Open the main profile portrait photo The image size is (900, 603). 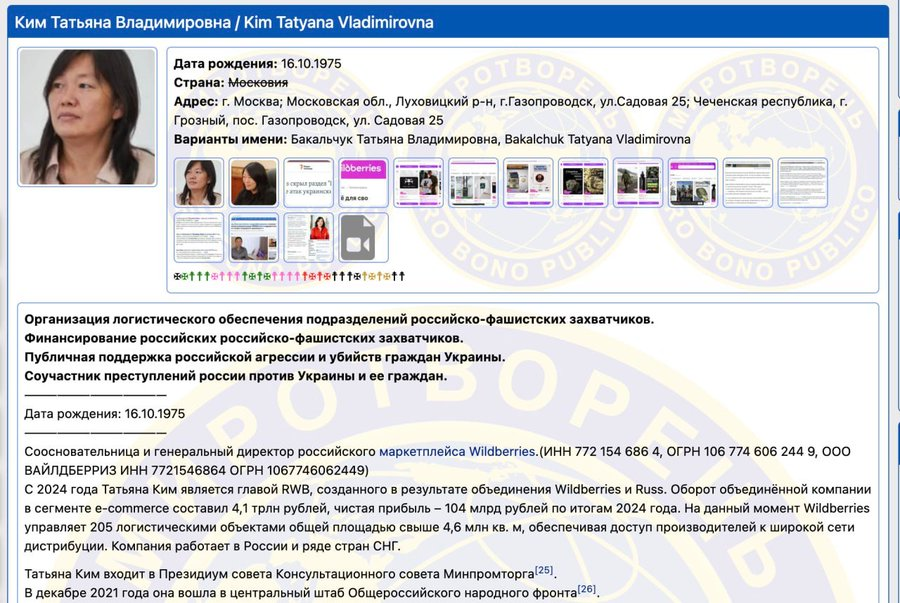87,117
